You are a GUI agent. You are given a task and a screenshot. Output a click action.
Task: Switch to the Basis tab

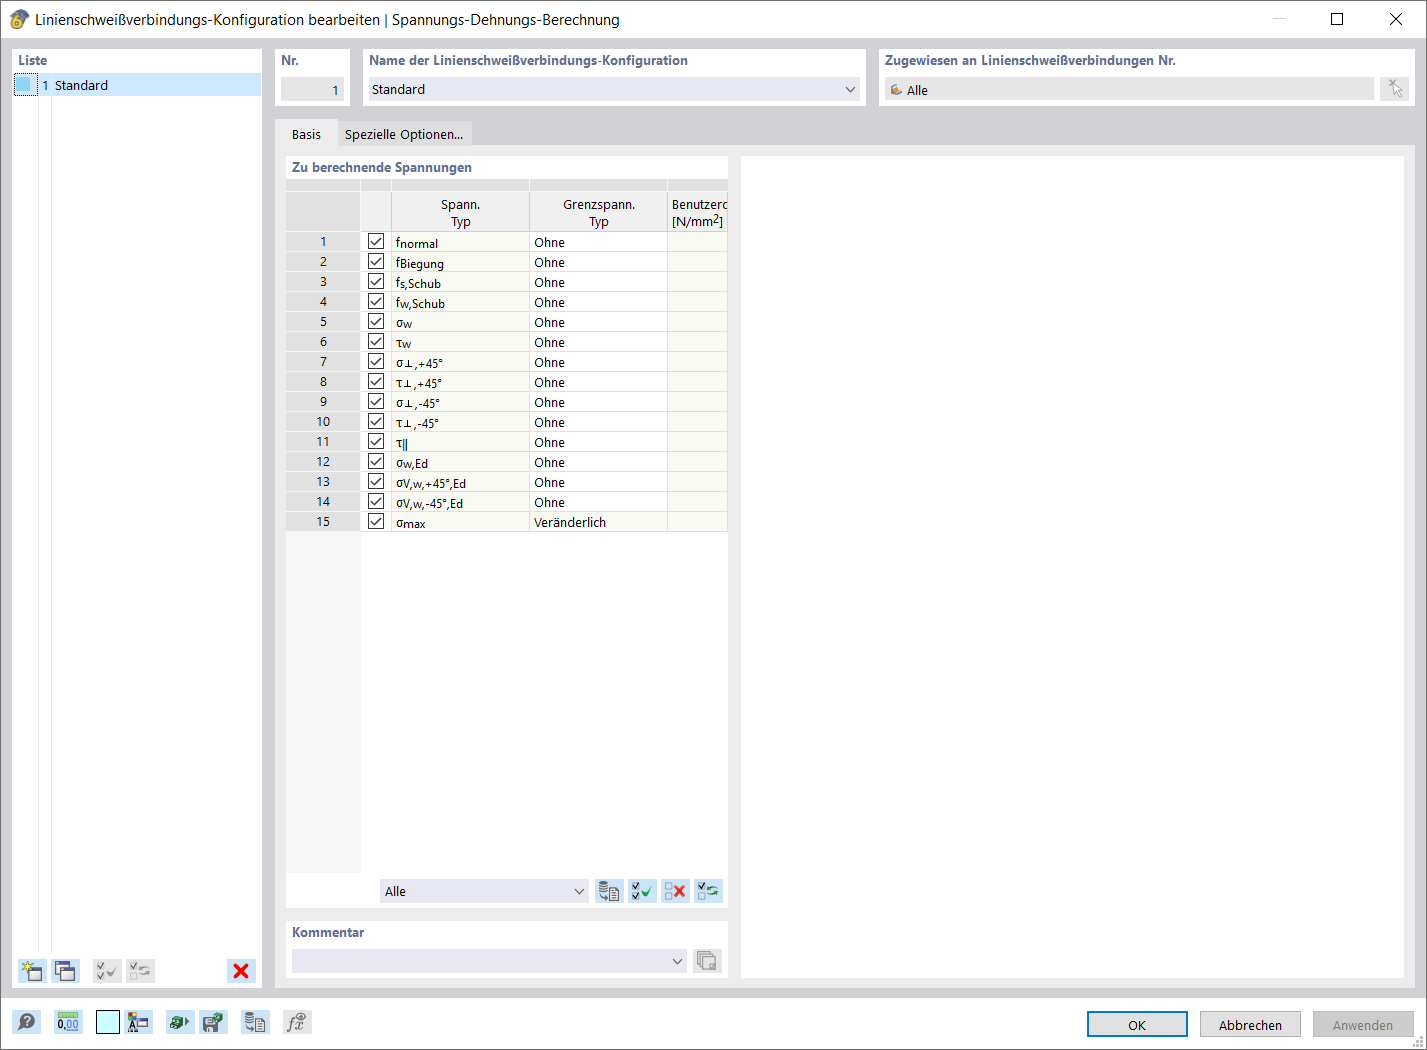pos(307,134)
